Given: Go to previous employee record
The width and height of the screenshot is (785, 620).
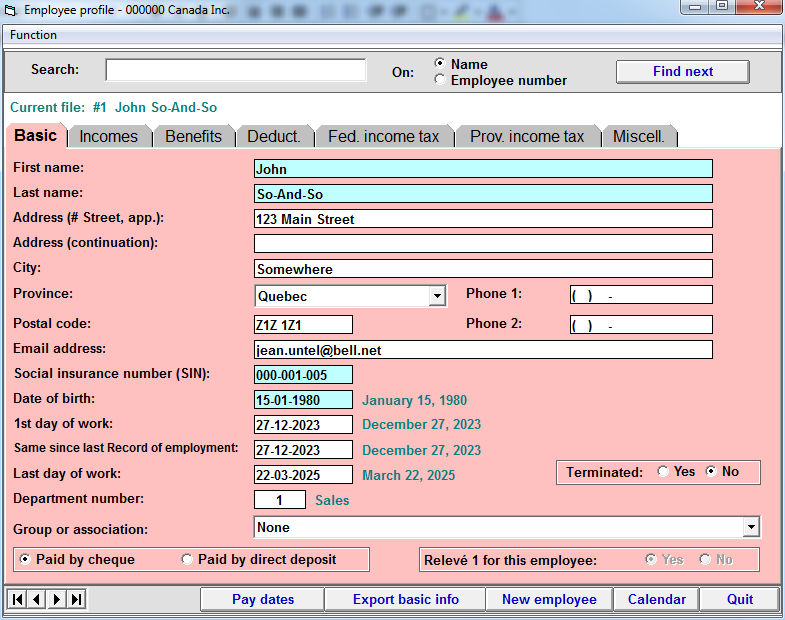Looking at the screenshot, I should (37, 599).
